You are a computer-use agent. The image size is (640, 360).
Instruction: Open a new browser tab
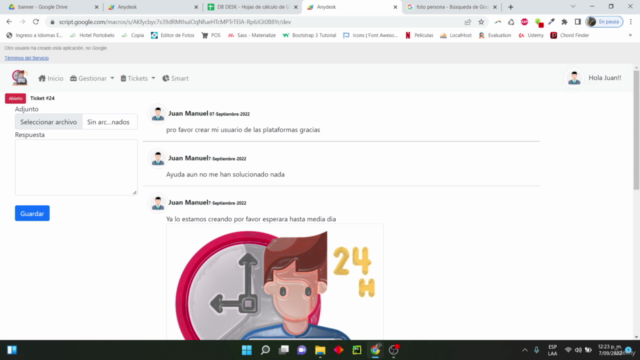[x=511, y=7]
